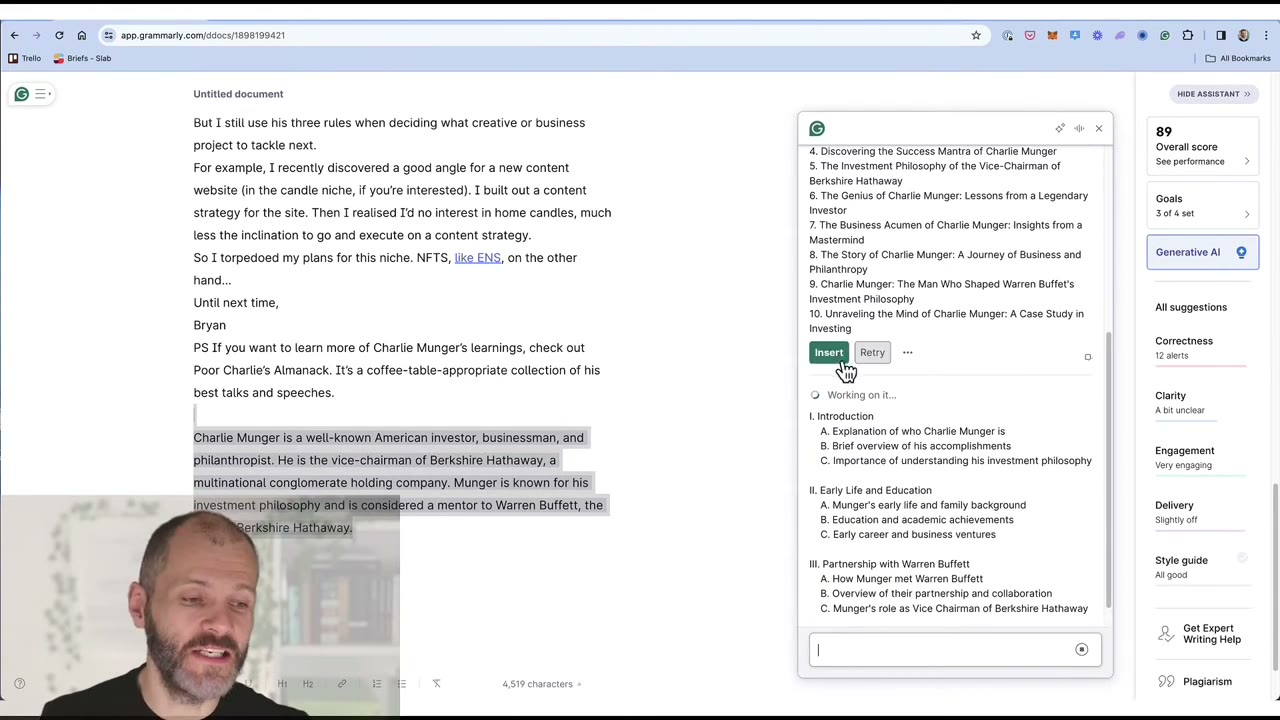Open the All Bookmarks folder
The image size is (1280, 720).
1238,58
